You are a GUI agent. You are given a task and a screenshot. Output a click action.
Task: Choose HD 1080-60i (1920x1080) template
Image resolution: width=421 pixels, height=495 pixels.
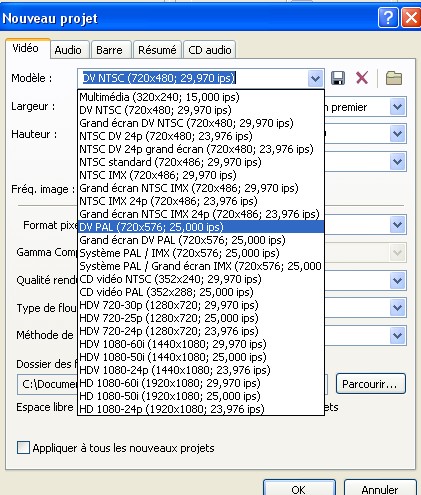click(201, 383)
